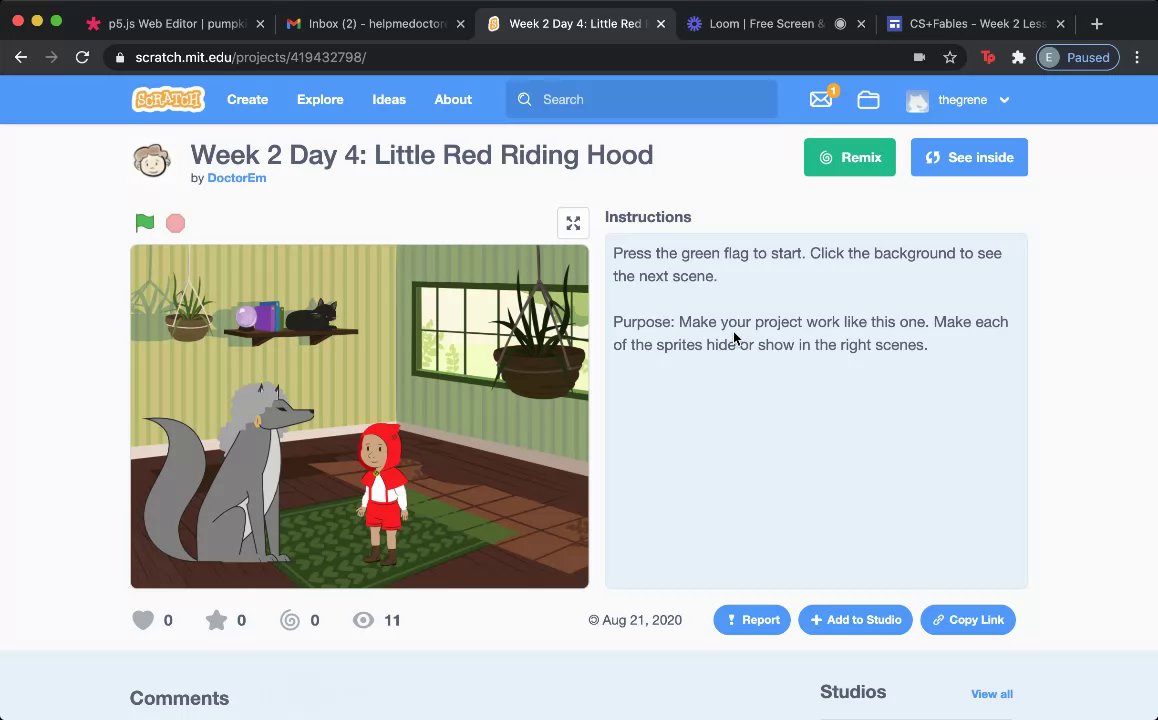The width and height of the screenshot is (1158, 720).
Task: Click the Scratch search field
Action: (641, 100)
